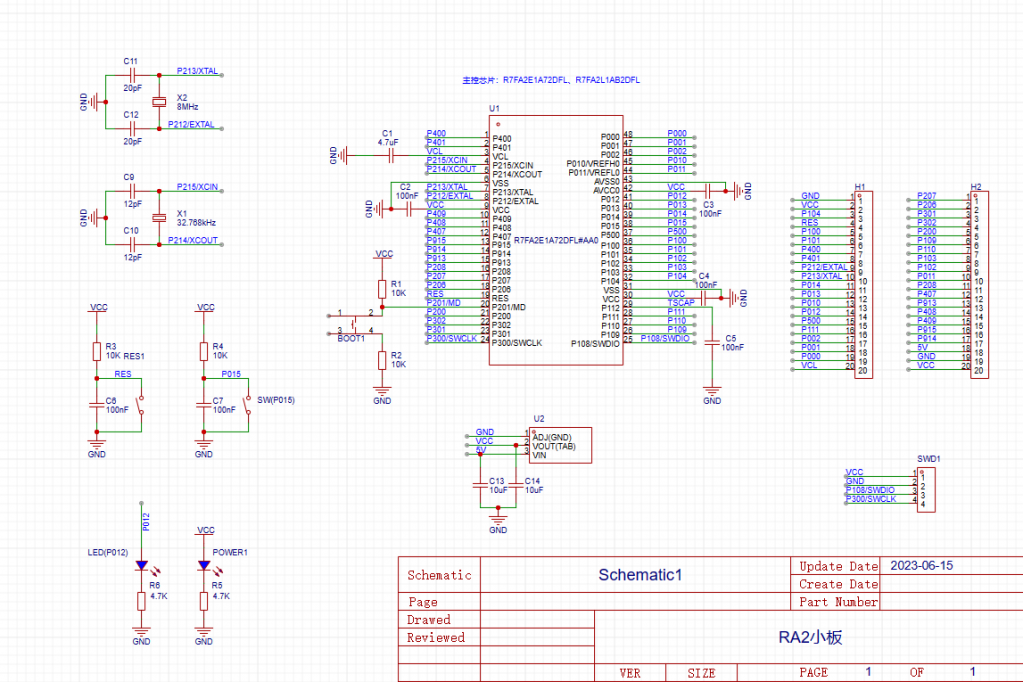Click the P201/MD net label

(444, 303)
